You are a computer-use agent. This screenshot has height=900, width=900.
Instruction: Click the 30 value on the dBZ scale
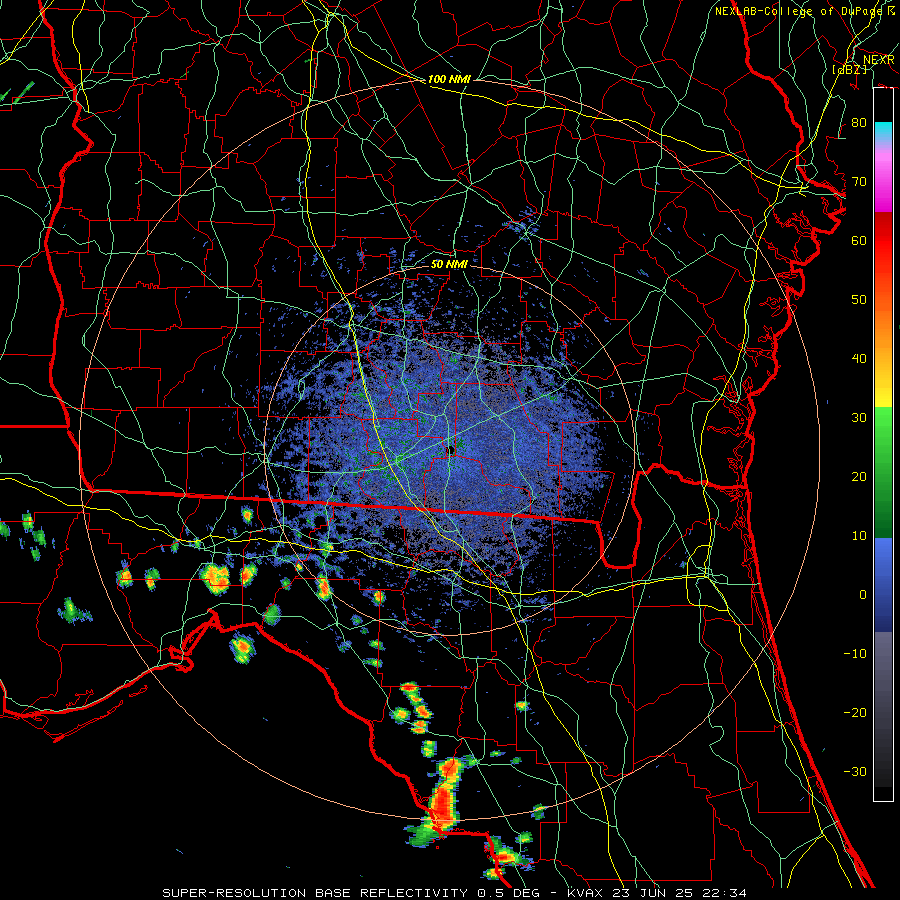tap(859, 418)
